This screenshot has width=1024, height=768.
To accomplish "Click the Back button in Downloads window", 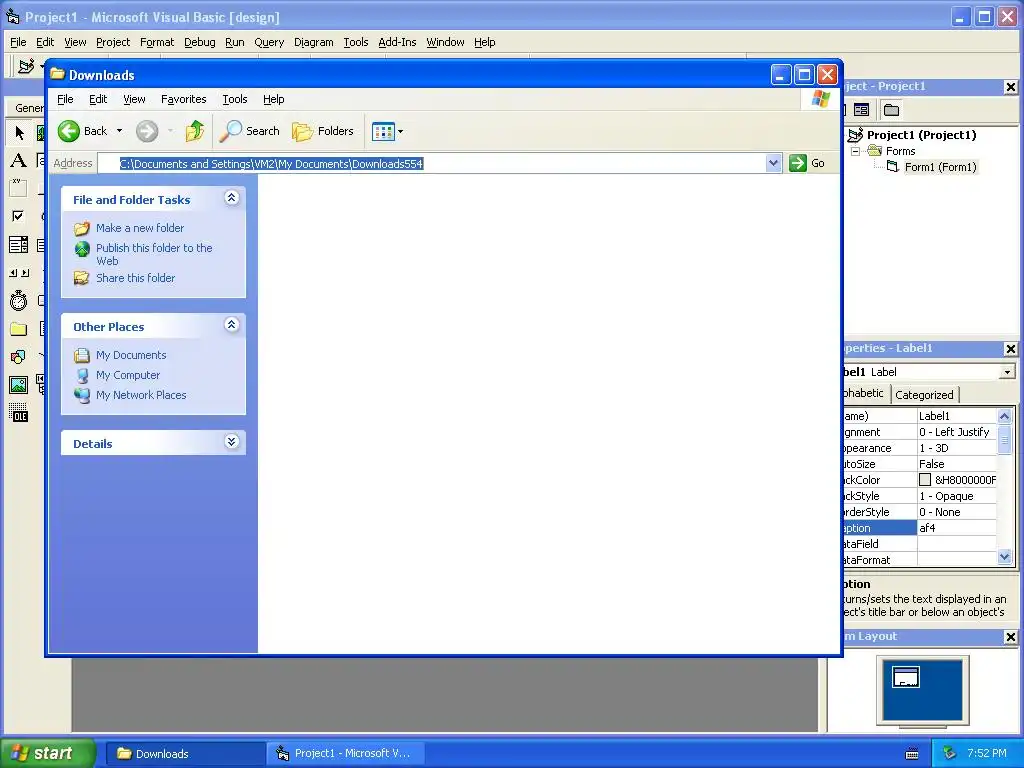I will click(82, 131).
